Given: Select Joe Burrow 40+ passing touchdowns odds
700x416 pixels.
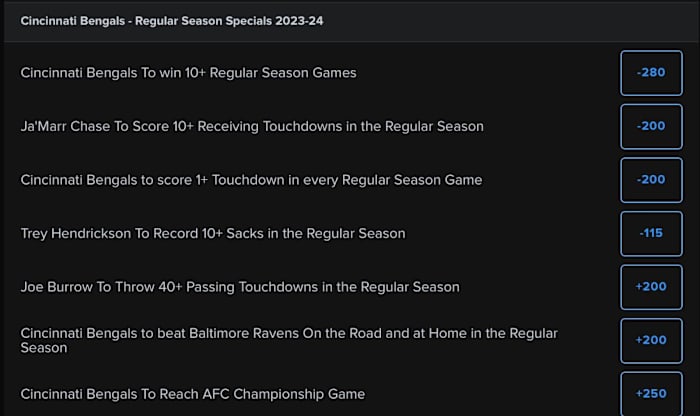Looking at the screenshot, I should click(x=651, y=287).
